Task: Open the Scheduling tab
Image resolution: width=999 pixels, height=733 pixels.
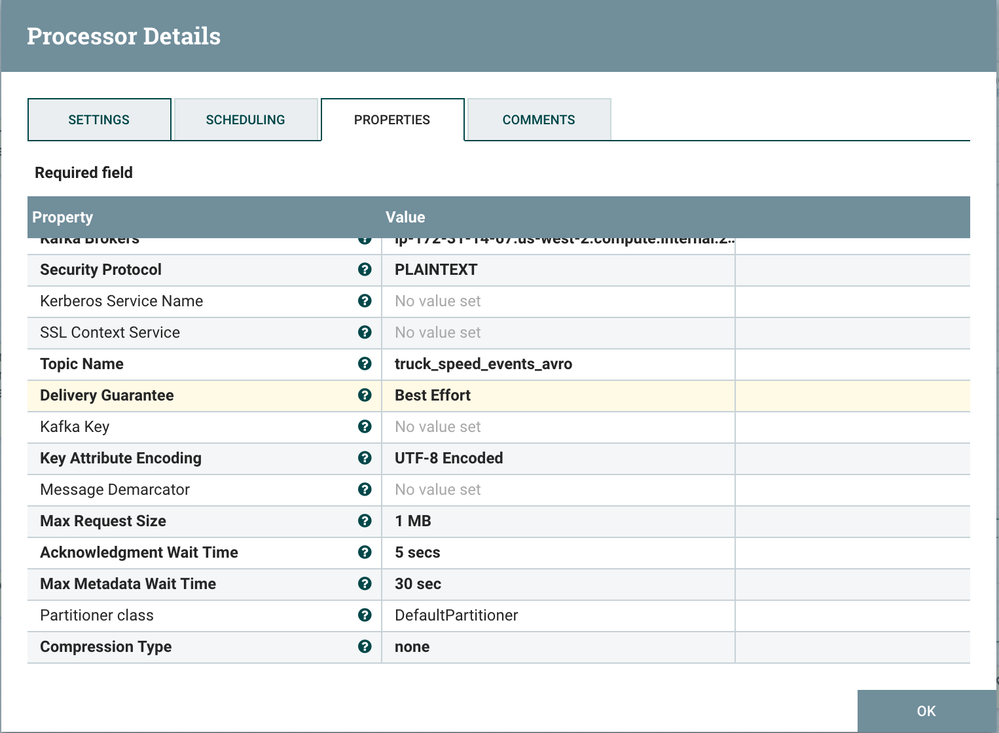Action: coord(245,120)
